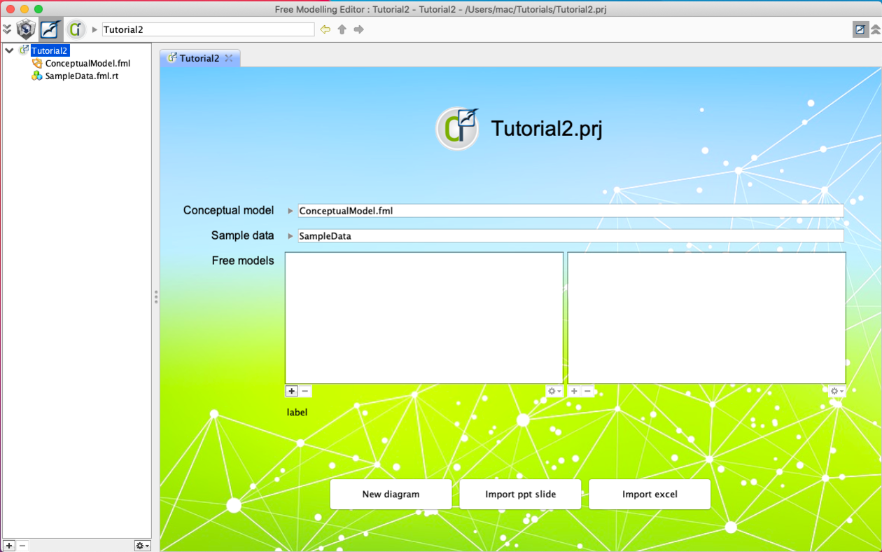Collapse the Tutorial2 tree node
The height and width of the screenshot is (552, 882).
click(9, 51)
